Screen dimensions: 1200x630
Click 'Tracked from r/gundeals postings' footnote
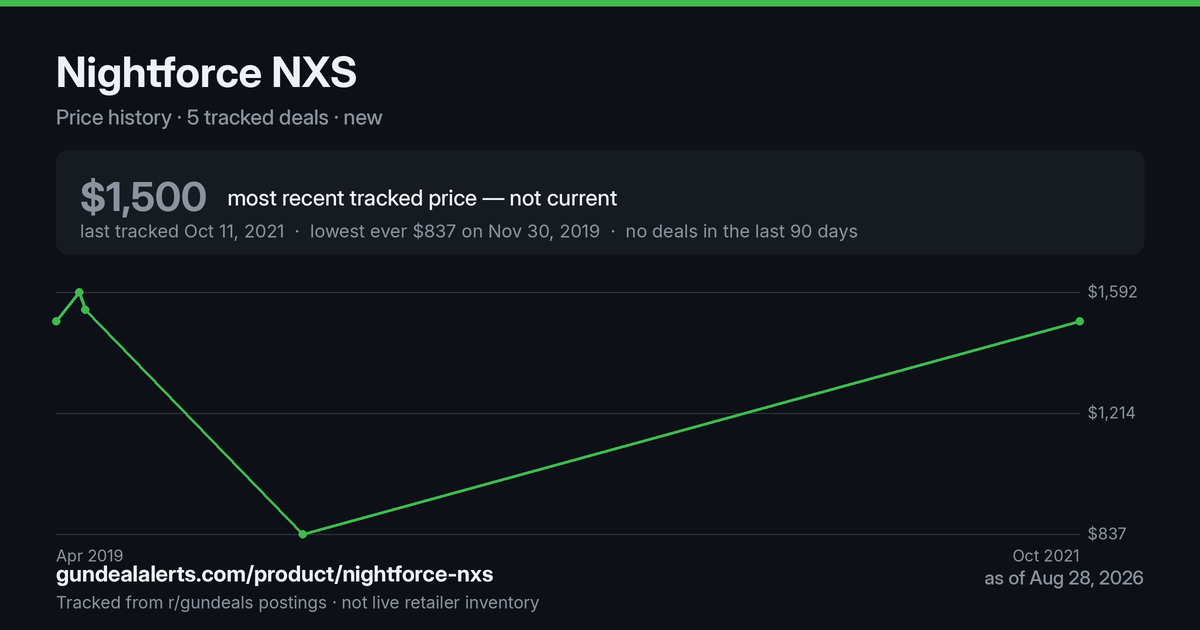point(191,602)
